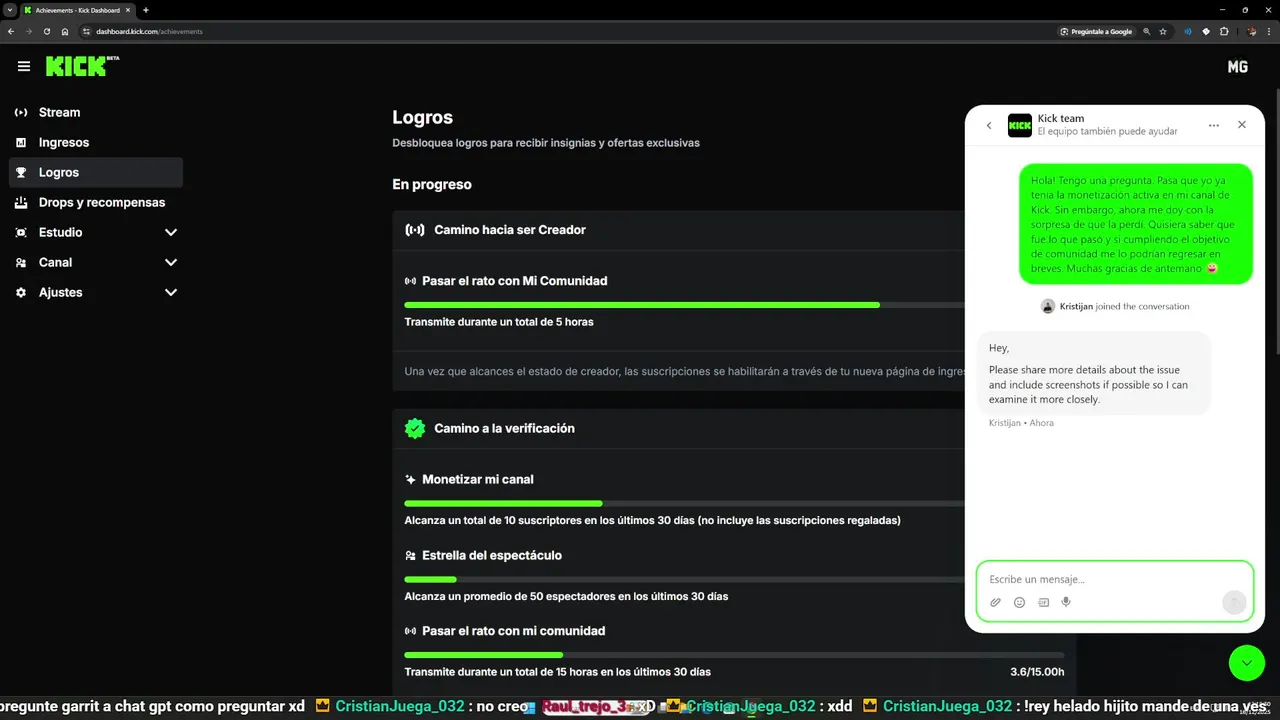
Task: Click the send message arrow button
Action: [1234, 601]
